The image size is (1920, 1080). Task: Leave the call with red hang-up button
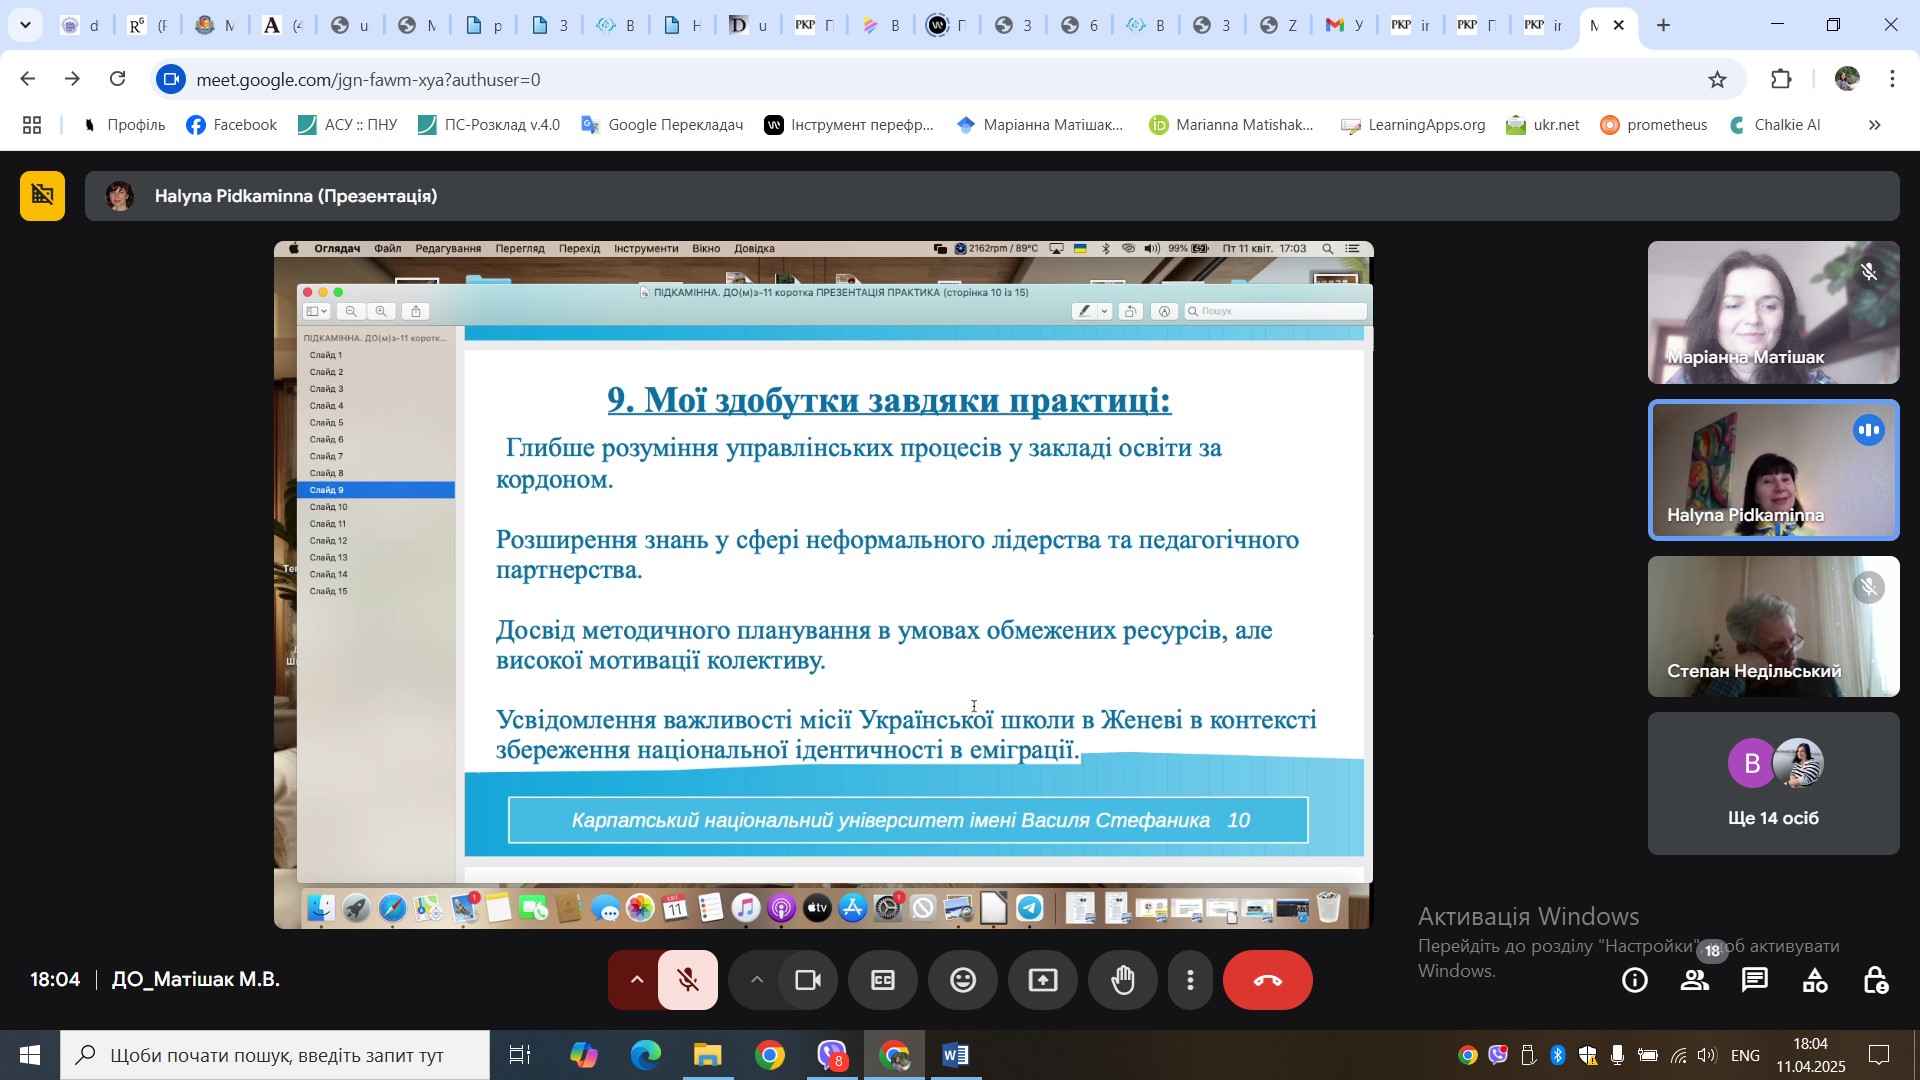[x=1267, y=980]
